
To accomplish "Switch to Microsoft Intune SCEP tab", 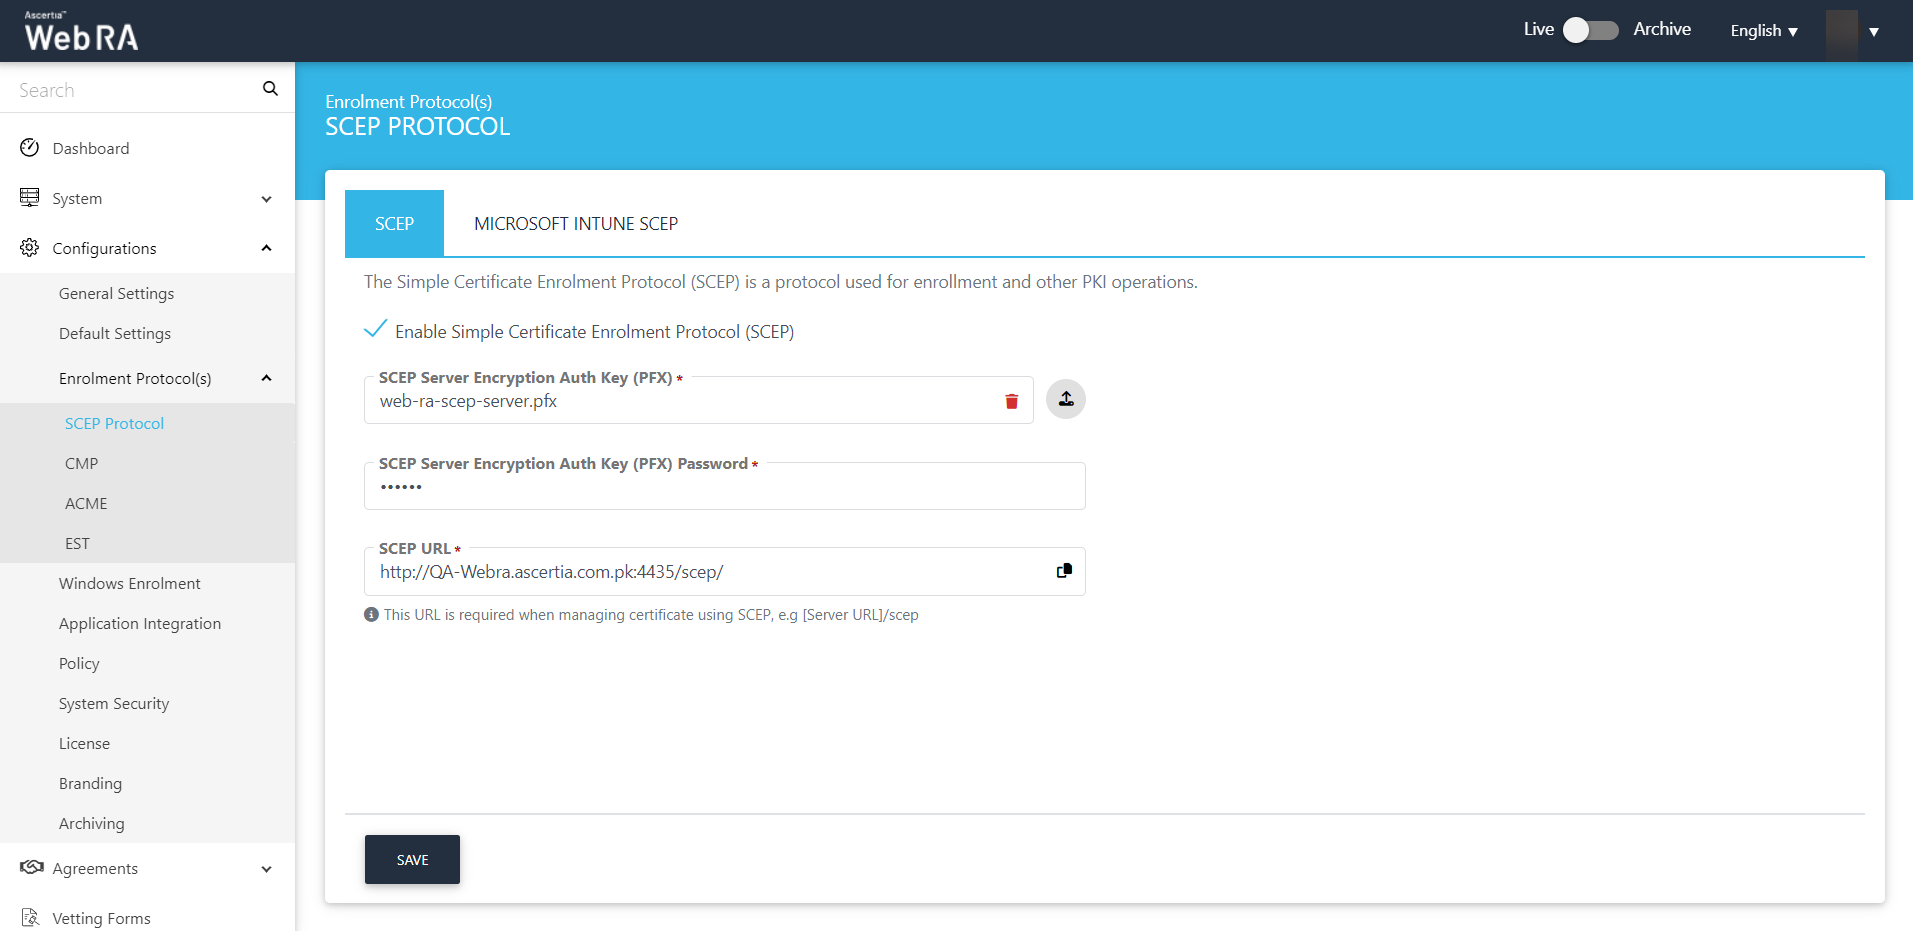I will (576, 223).
